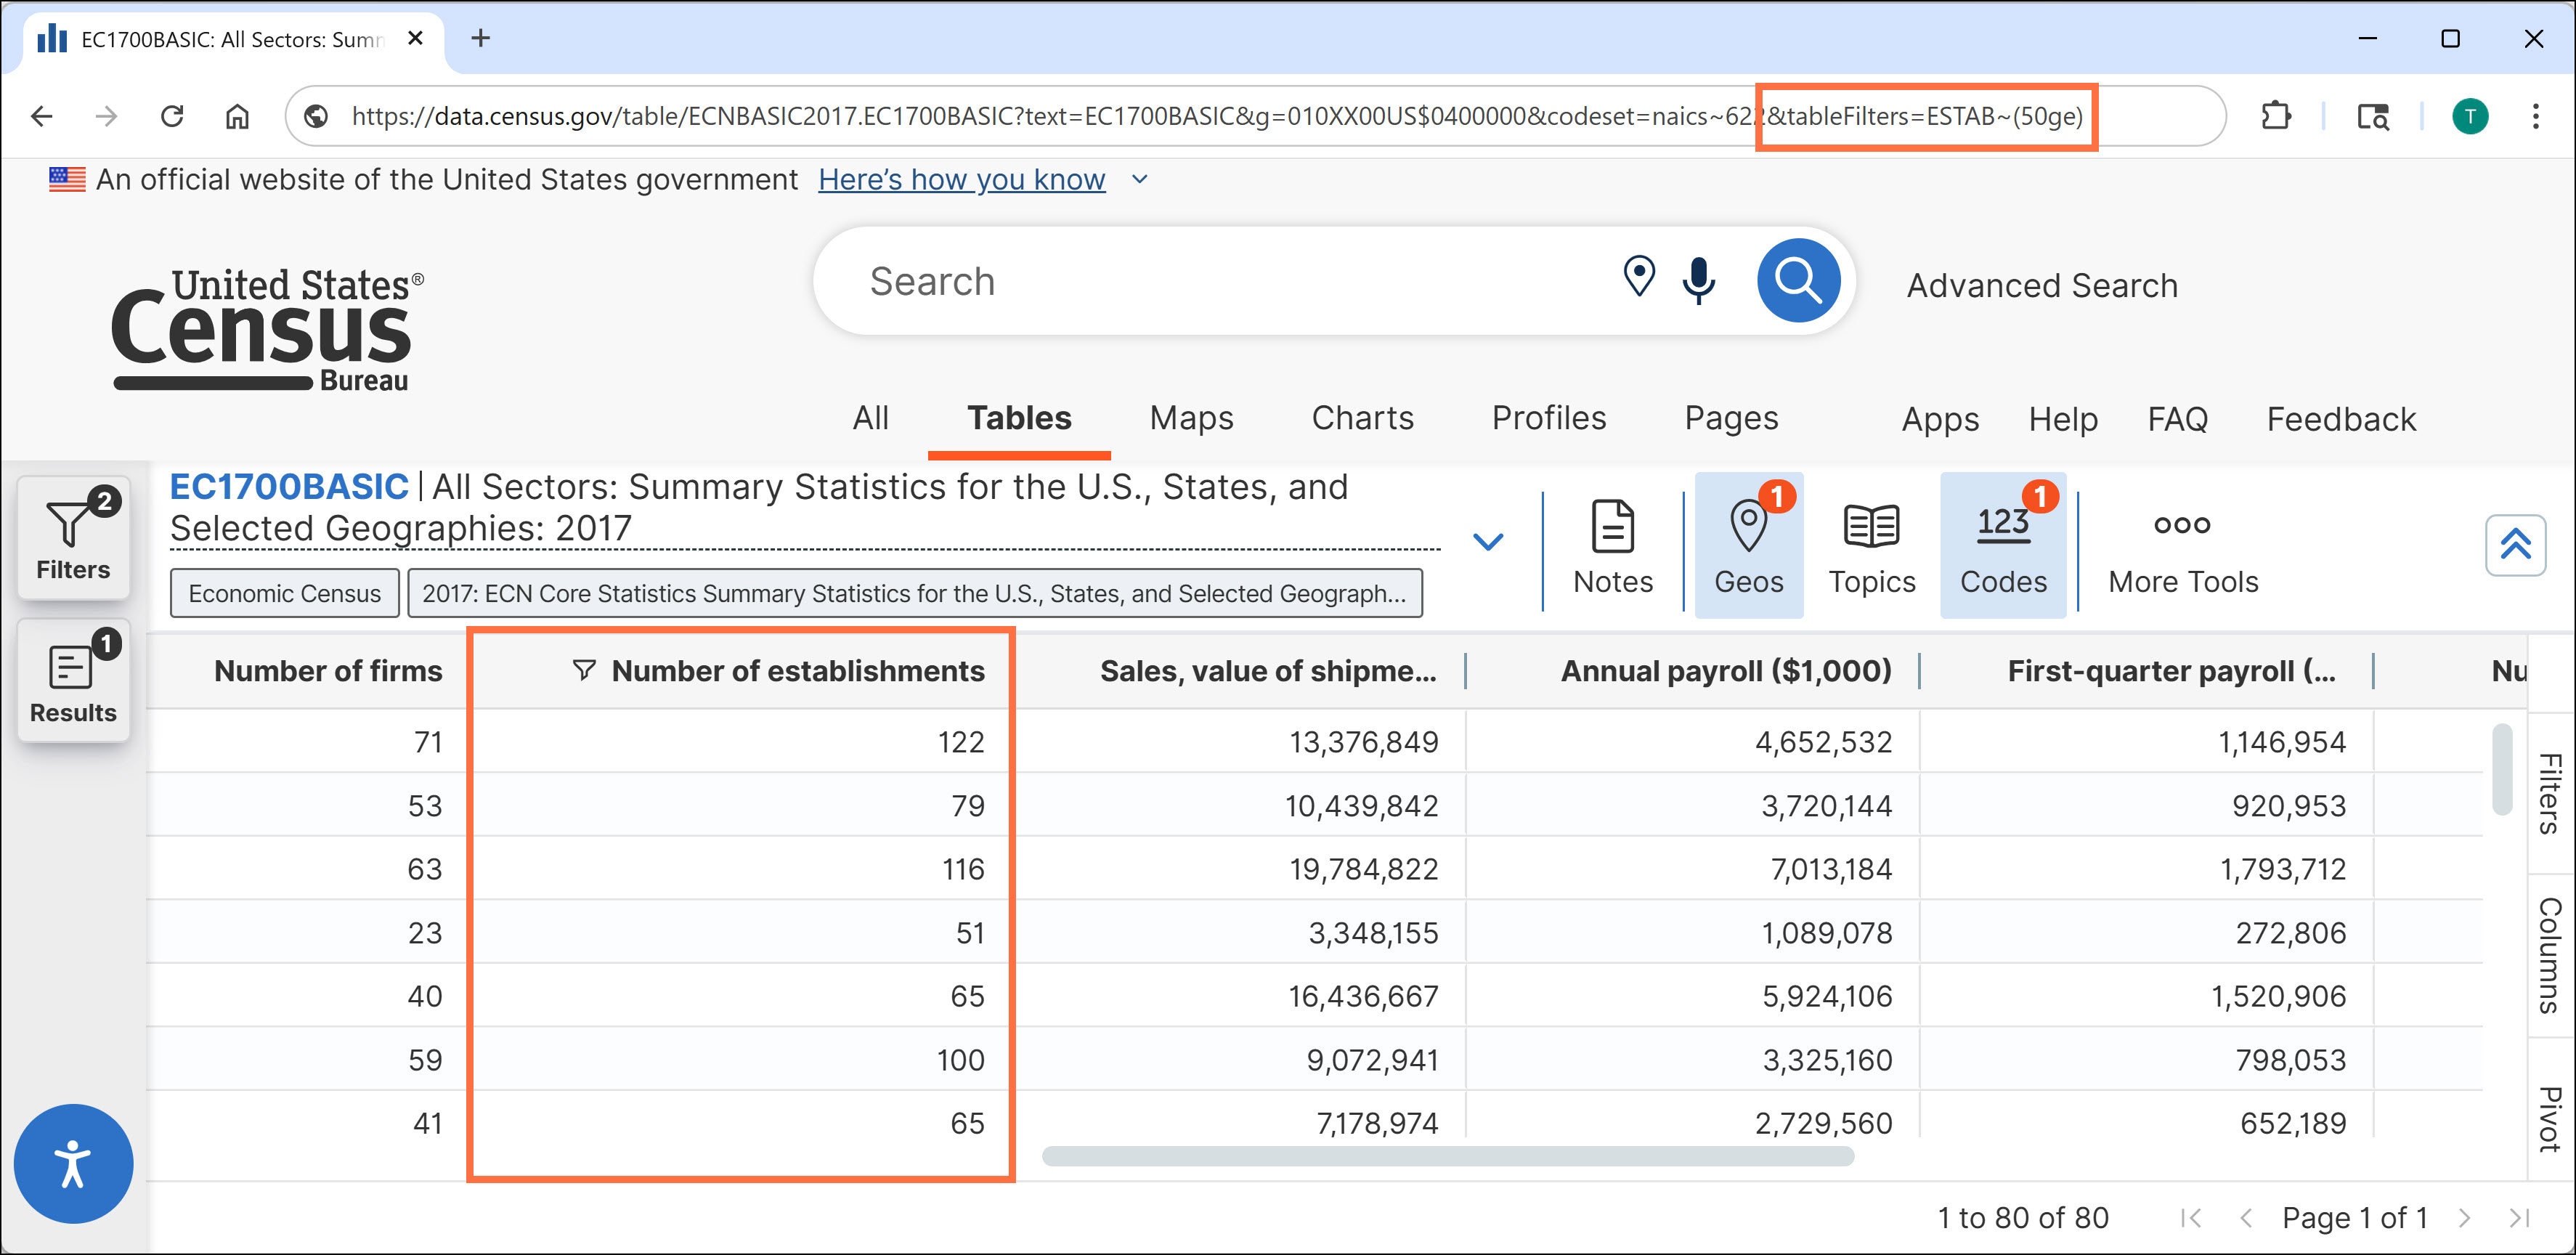The height and width of the screenshot is (1255, 2576).
Task: Open More Tools menu
Action: click(2182, 546)
